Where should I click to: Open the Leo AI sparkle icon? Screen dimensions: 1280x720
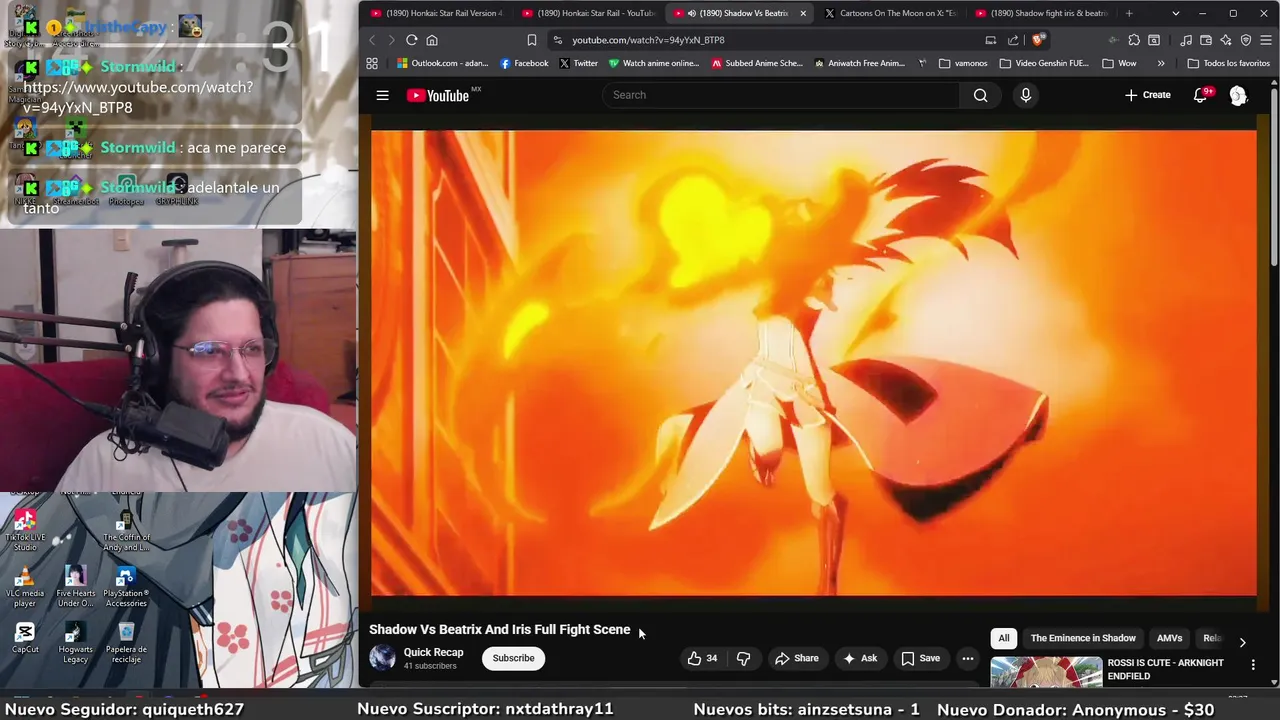point(1226,40)
